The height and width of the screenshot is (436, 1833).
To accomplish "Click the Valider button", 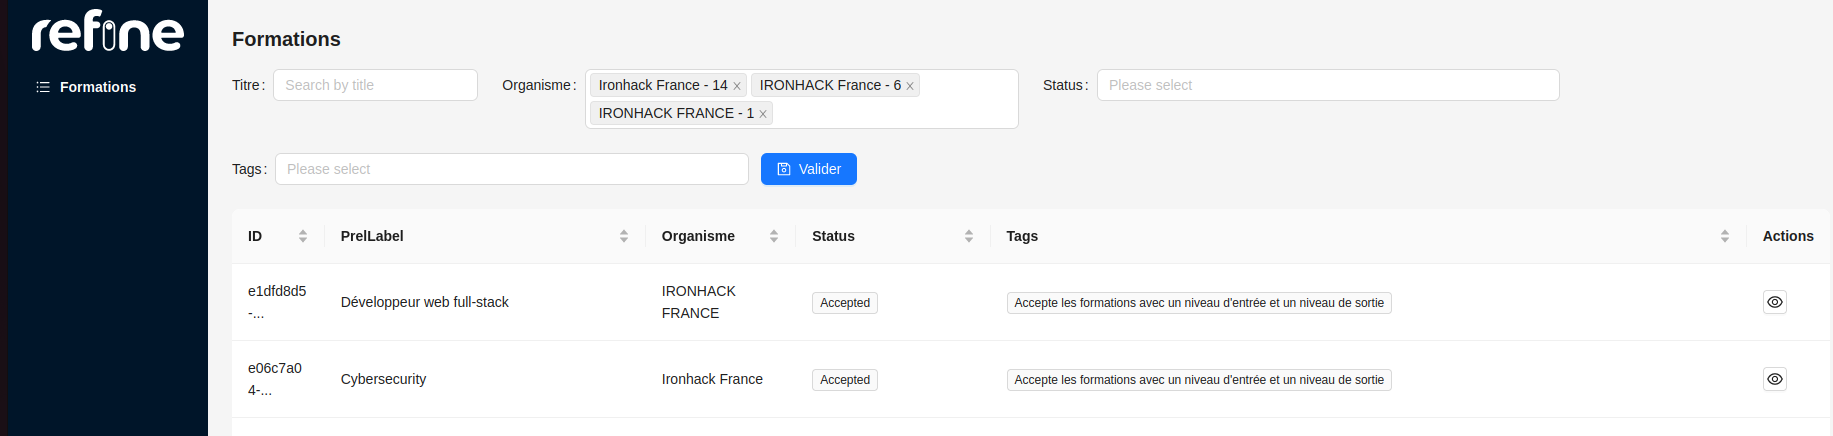I will click(x=809, y=169).
